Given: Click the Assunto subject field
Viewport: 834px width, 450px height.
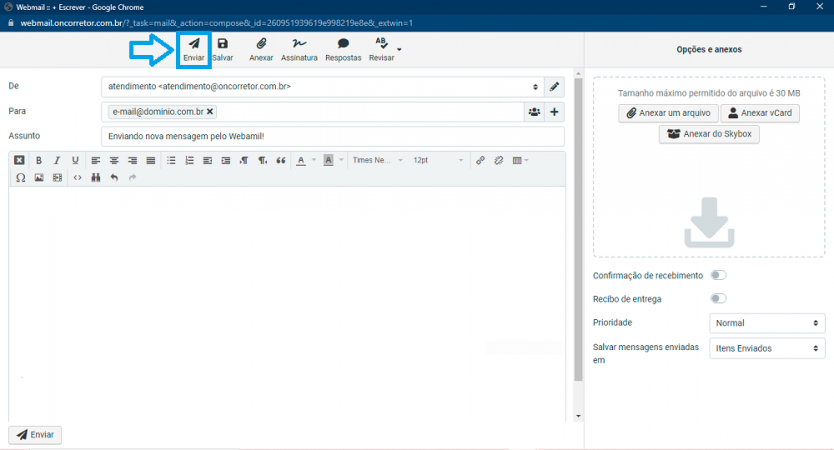Looking at the screenshot, I should point(333,136).
